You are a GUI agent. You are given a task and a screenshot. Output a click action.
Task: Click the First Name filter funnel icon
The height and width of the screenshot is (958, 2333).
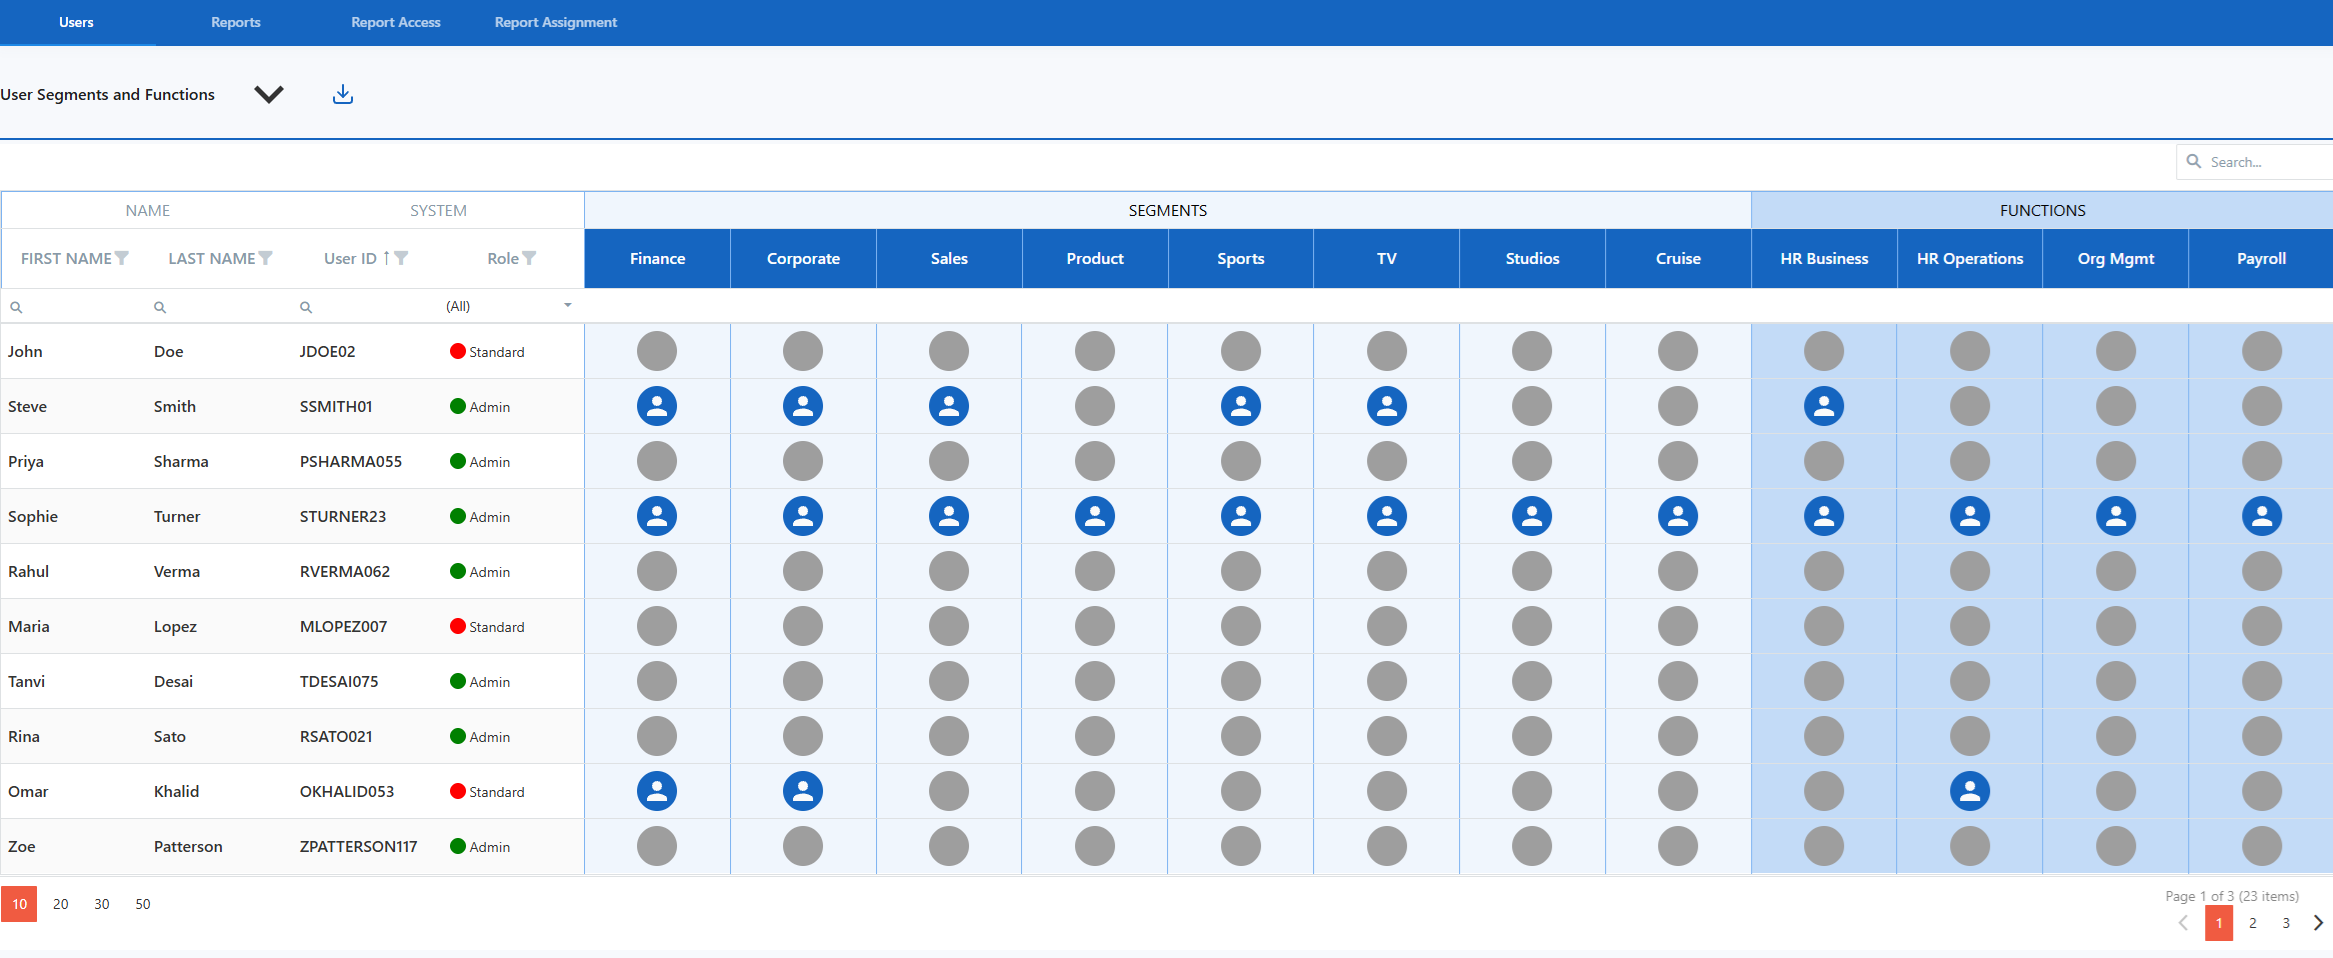click(122, 258)
